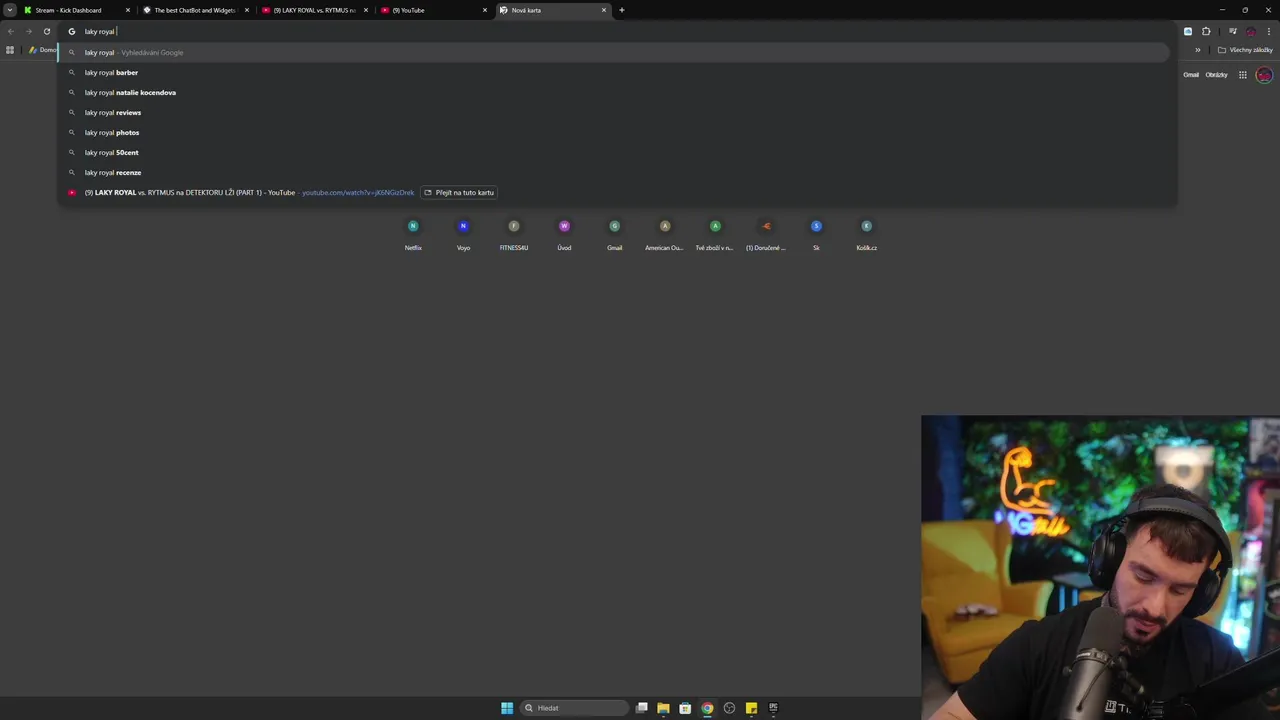Image resolution: width=1280 pixels, height=720 pixels.
Task: Open the Obrázky link
Action: pos(1216,75)
